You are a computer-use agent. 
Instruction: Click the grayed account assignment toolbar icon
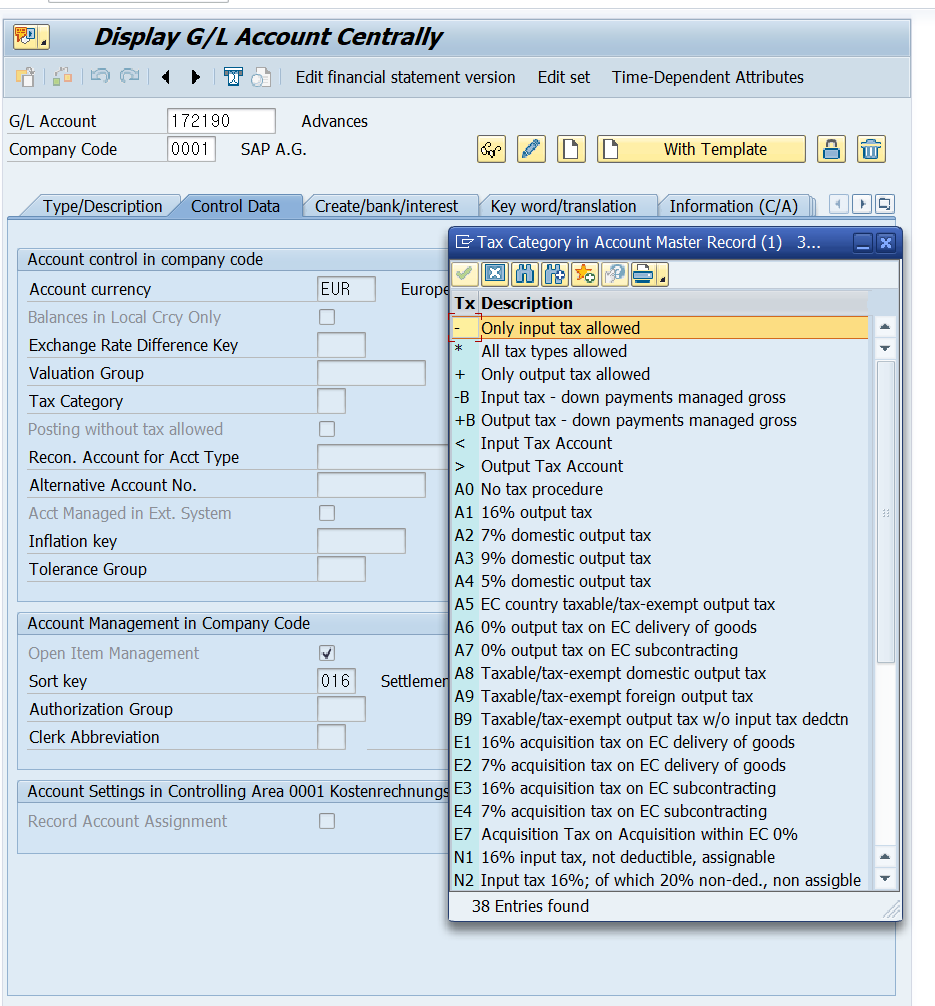[62, 77]
